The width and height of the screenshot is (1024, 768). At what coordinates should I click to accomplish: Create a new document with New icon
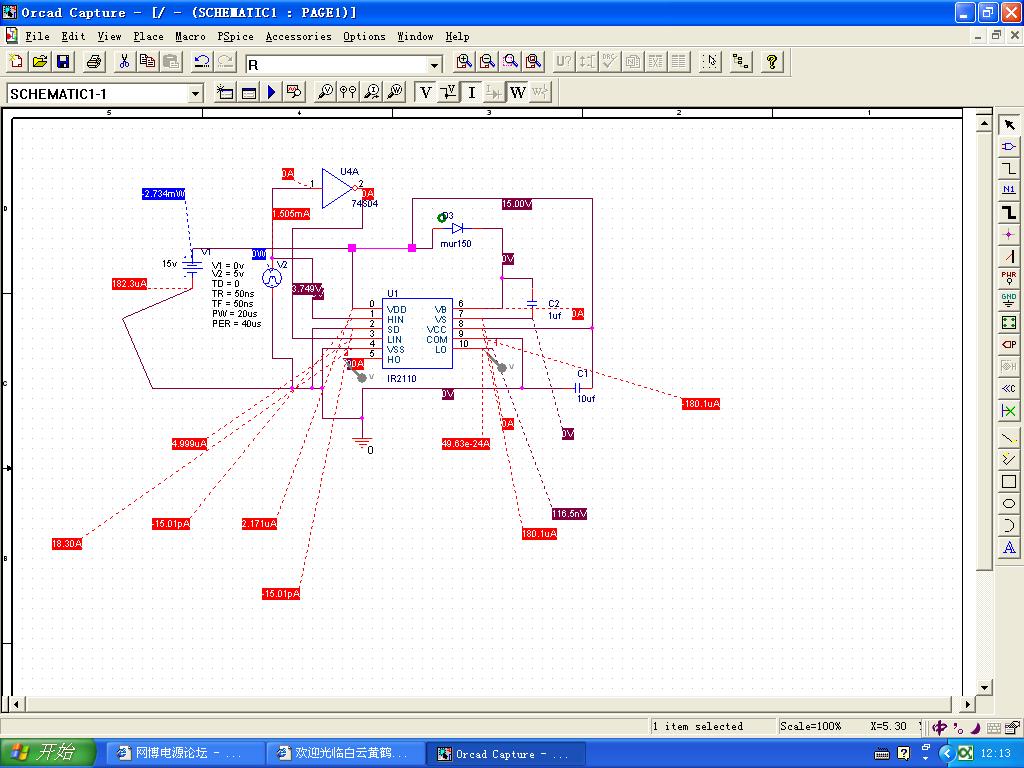16,62
